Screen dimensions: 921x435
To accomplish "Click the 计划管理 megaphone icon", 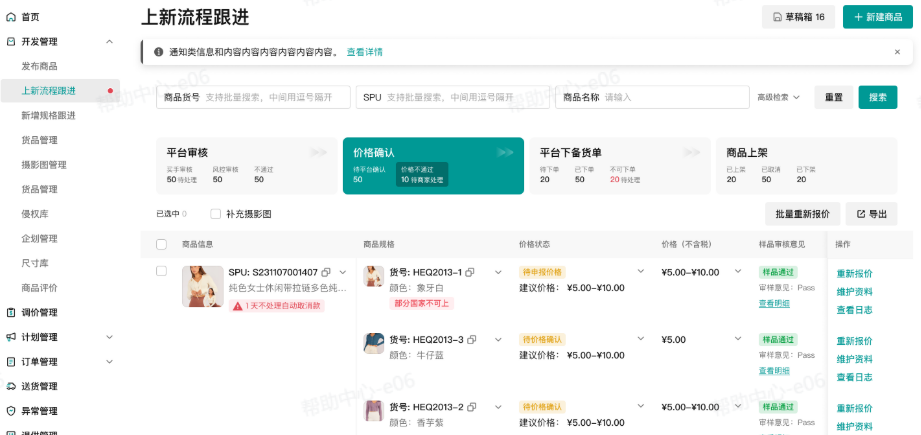I will (x=11, y=338).
